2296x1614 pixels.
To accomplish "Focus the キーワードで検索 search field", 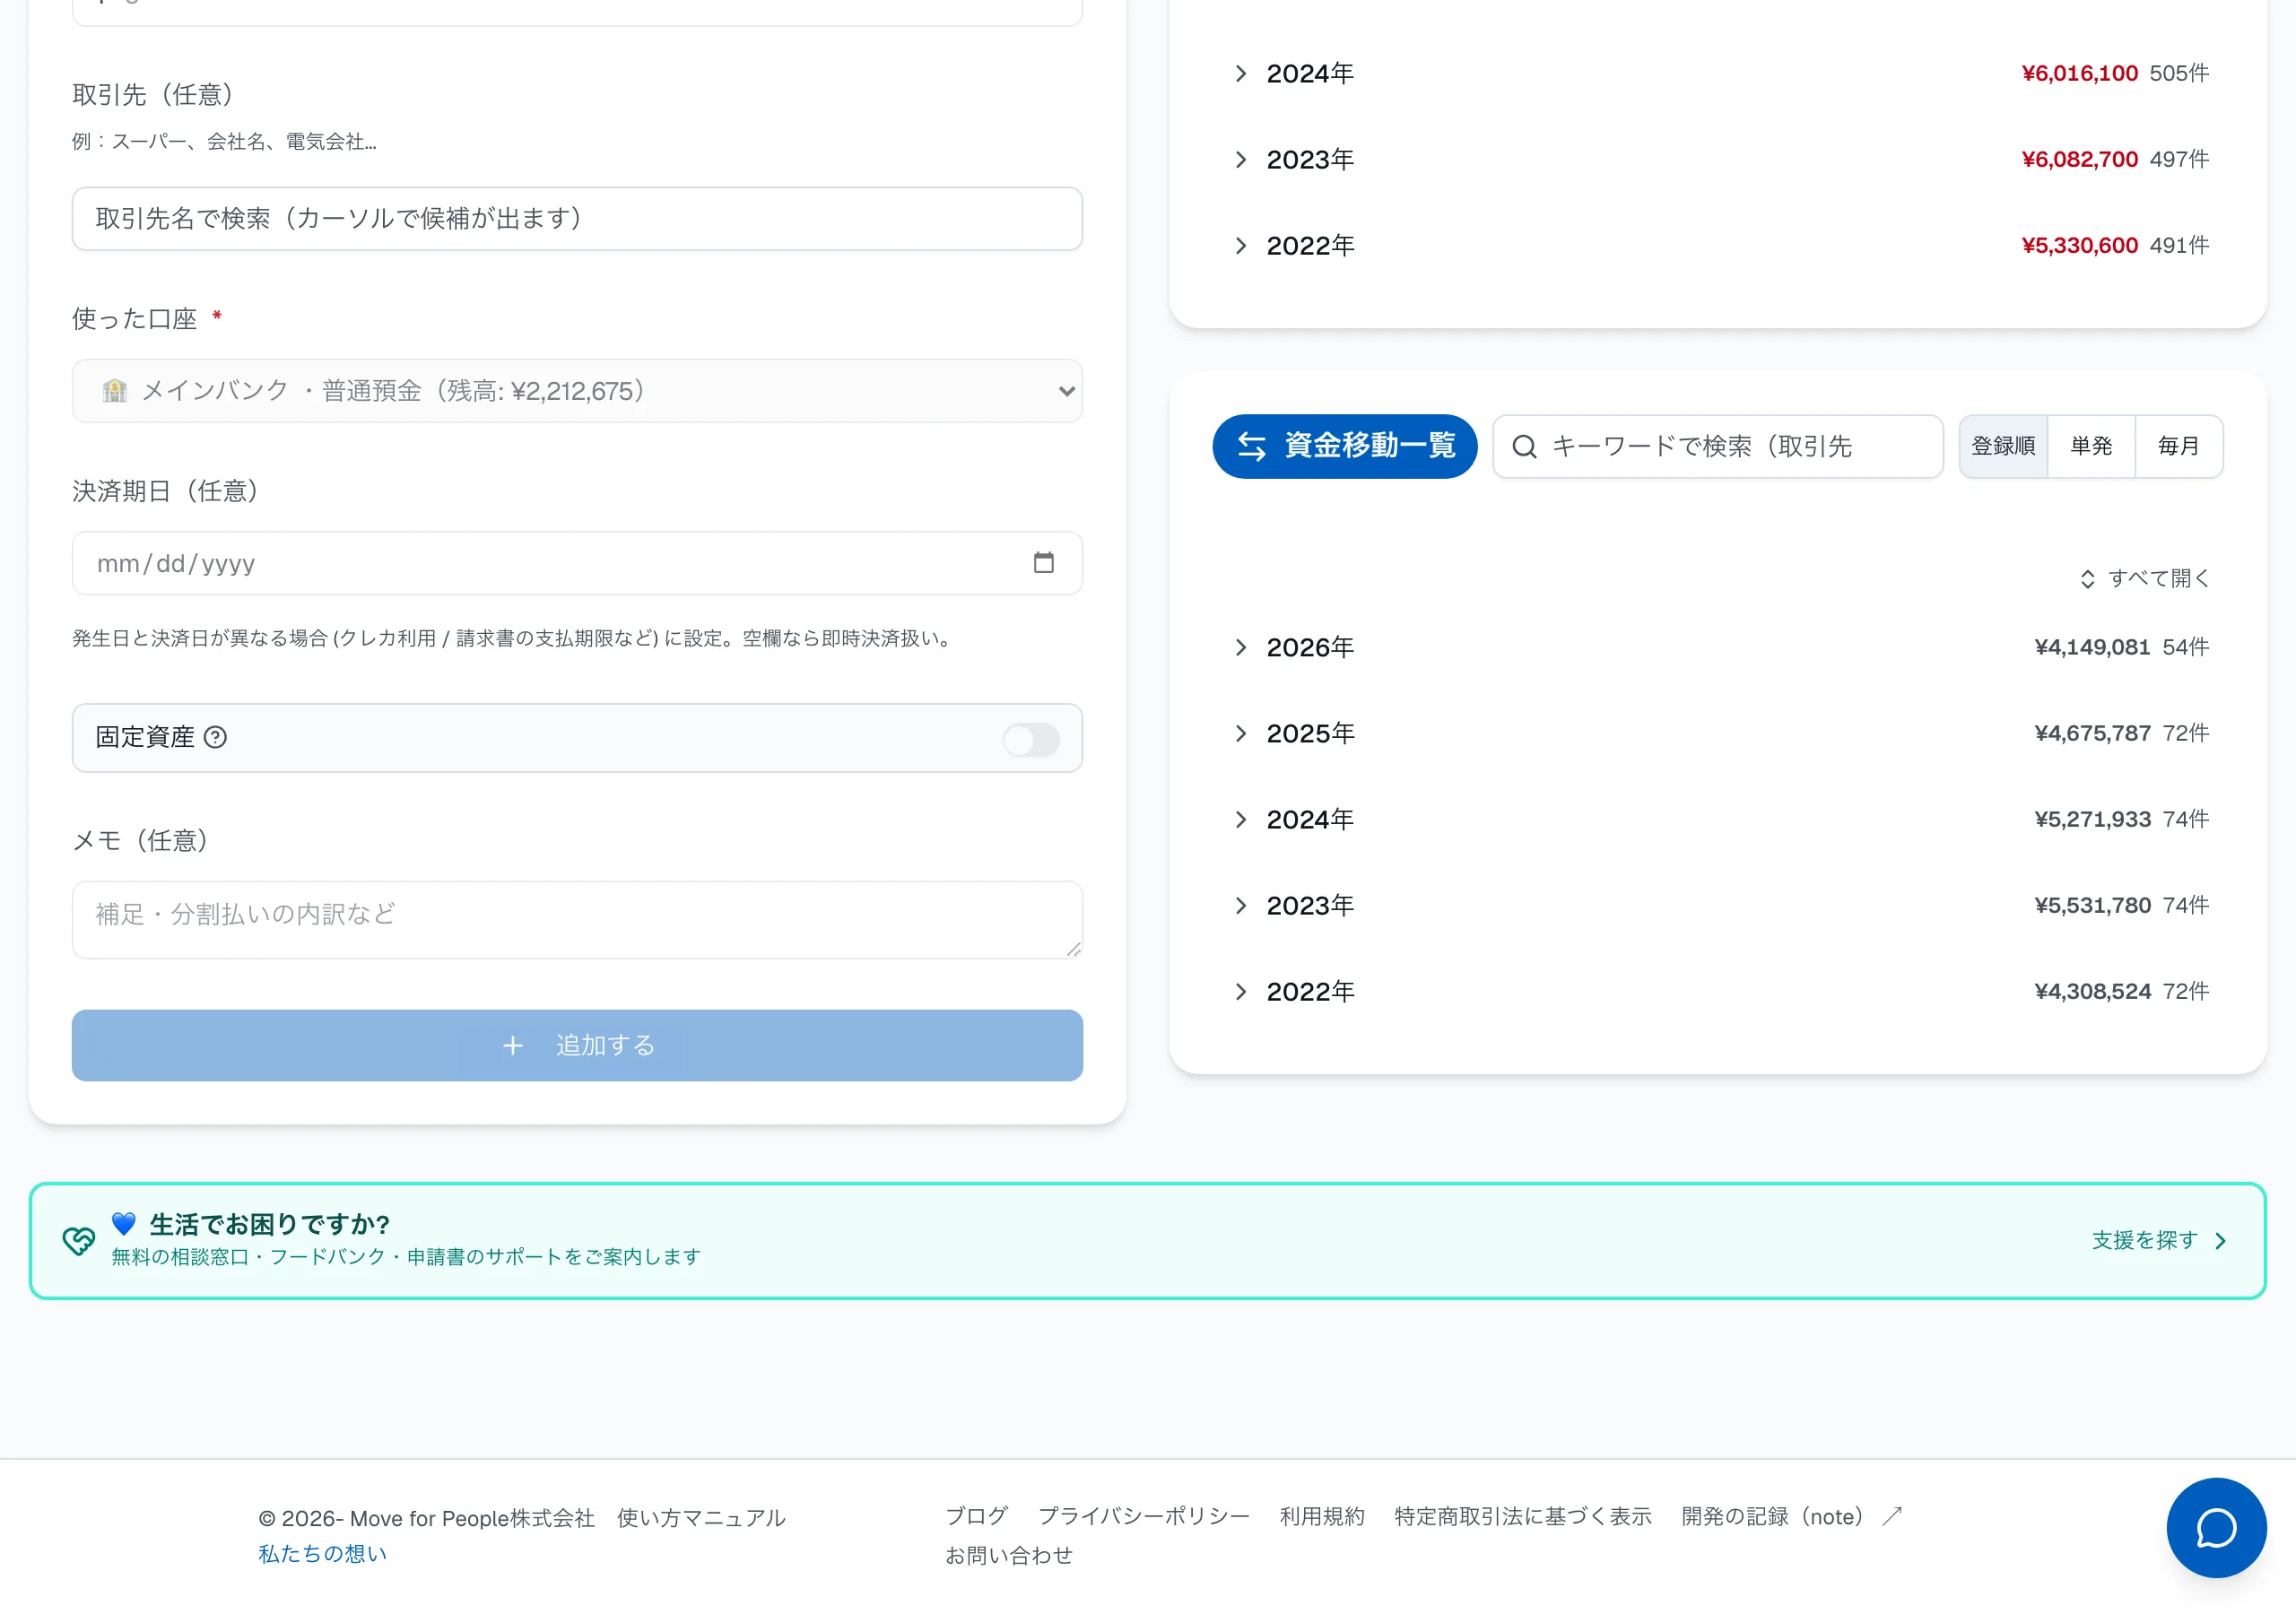I will coord(1717,447).
